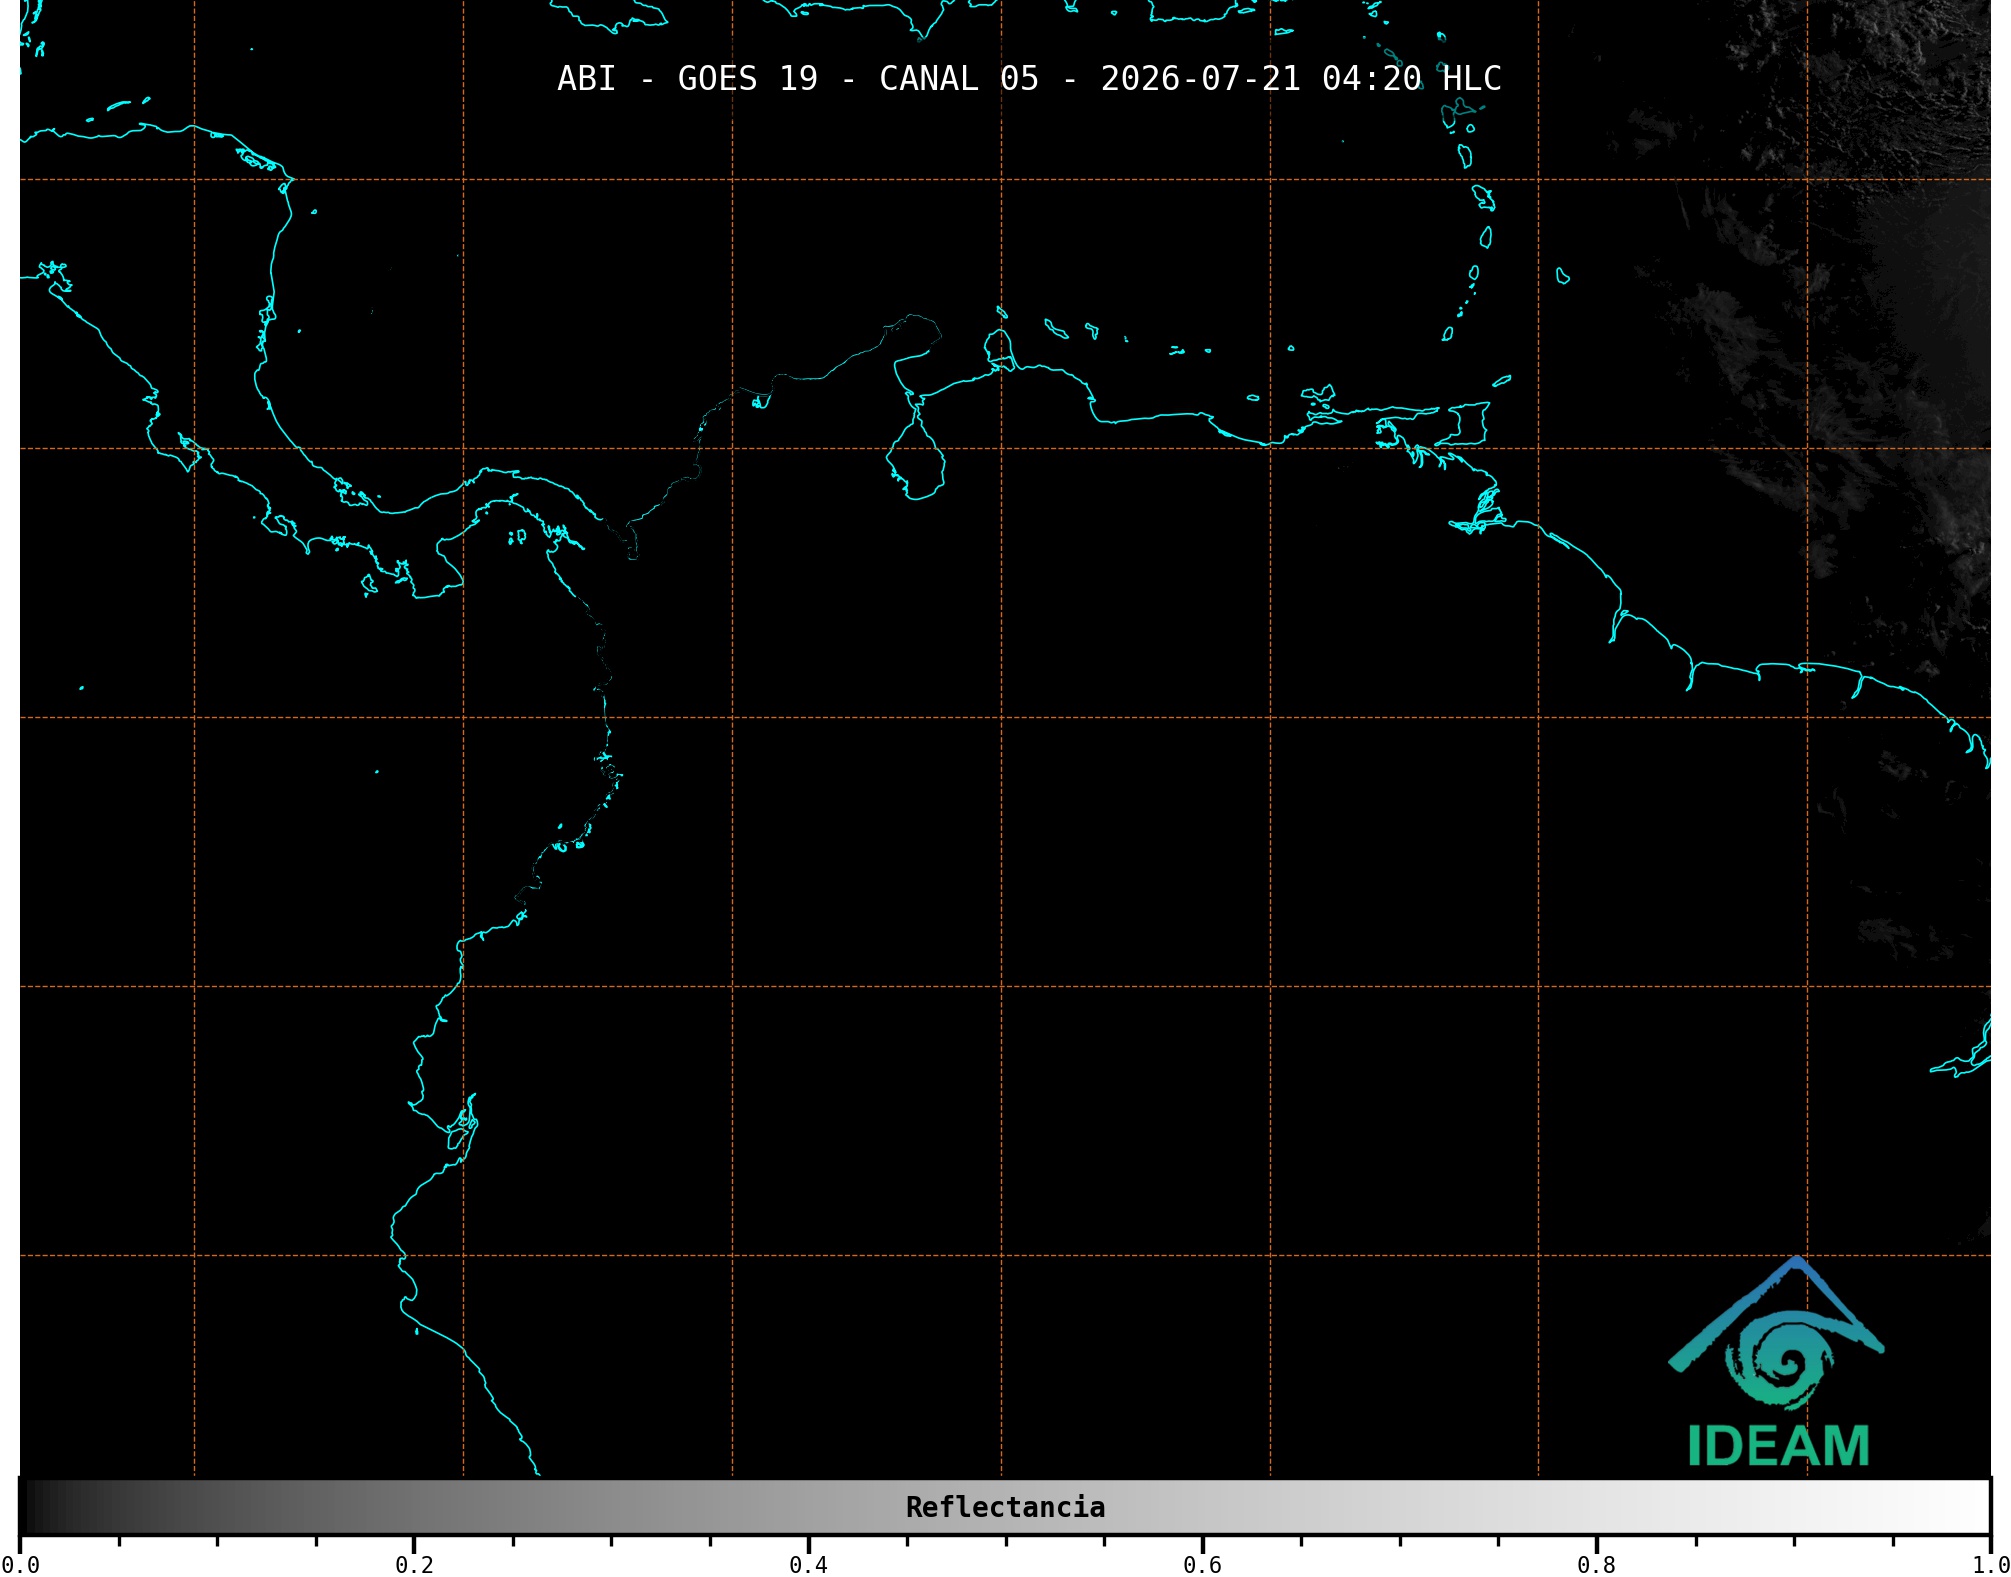The width and height of the screenshot is (2011, 1577).
Task: Click the '0.6' colorbar tick label
Action: click(1202, 1565)
